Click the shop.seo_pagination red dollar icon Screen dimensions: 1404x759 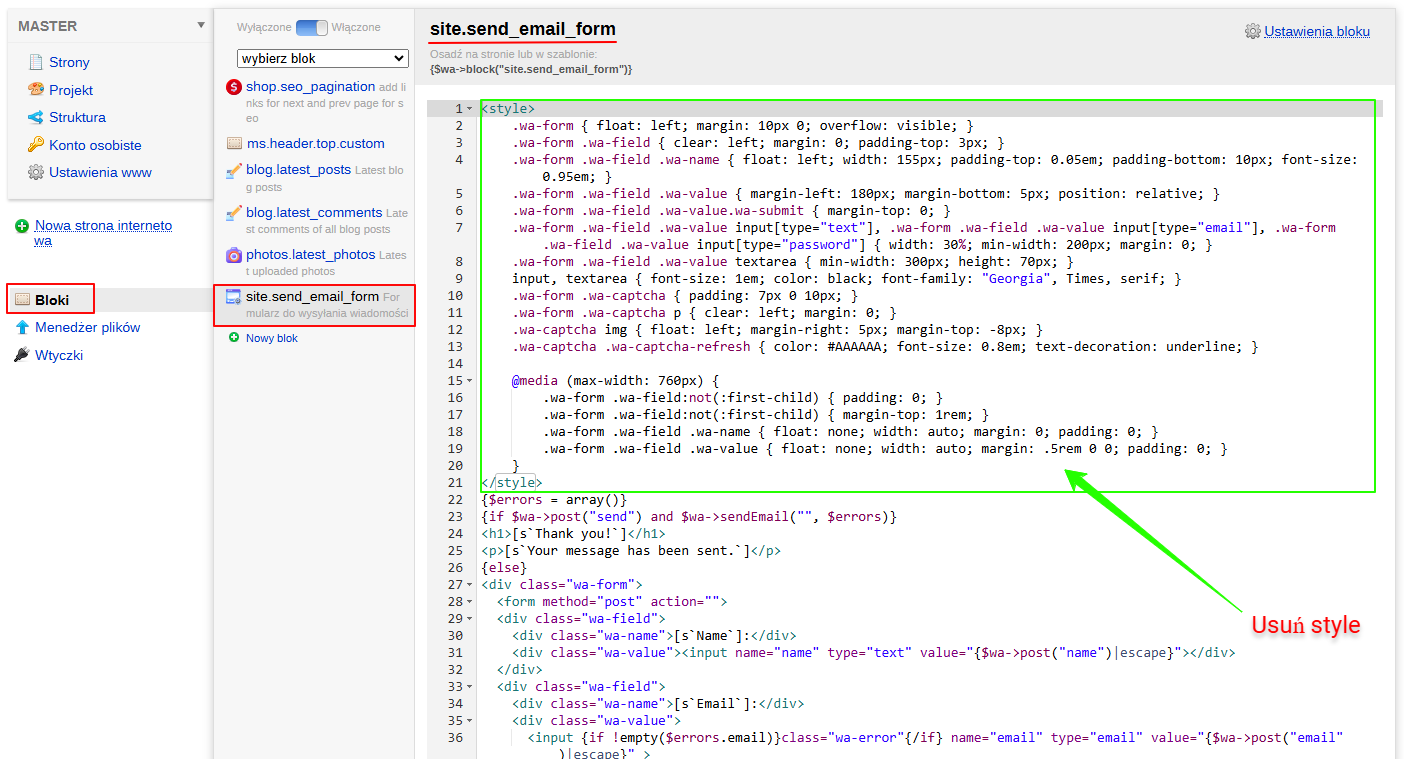pos(234,87)
